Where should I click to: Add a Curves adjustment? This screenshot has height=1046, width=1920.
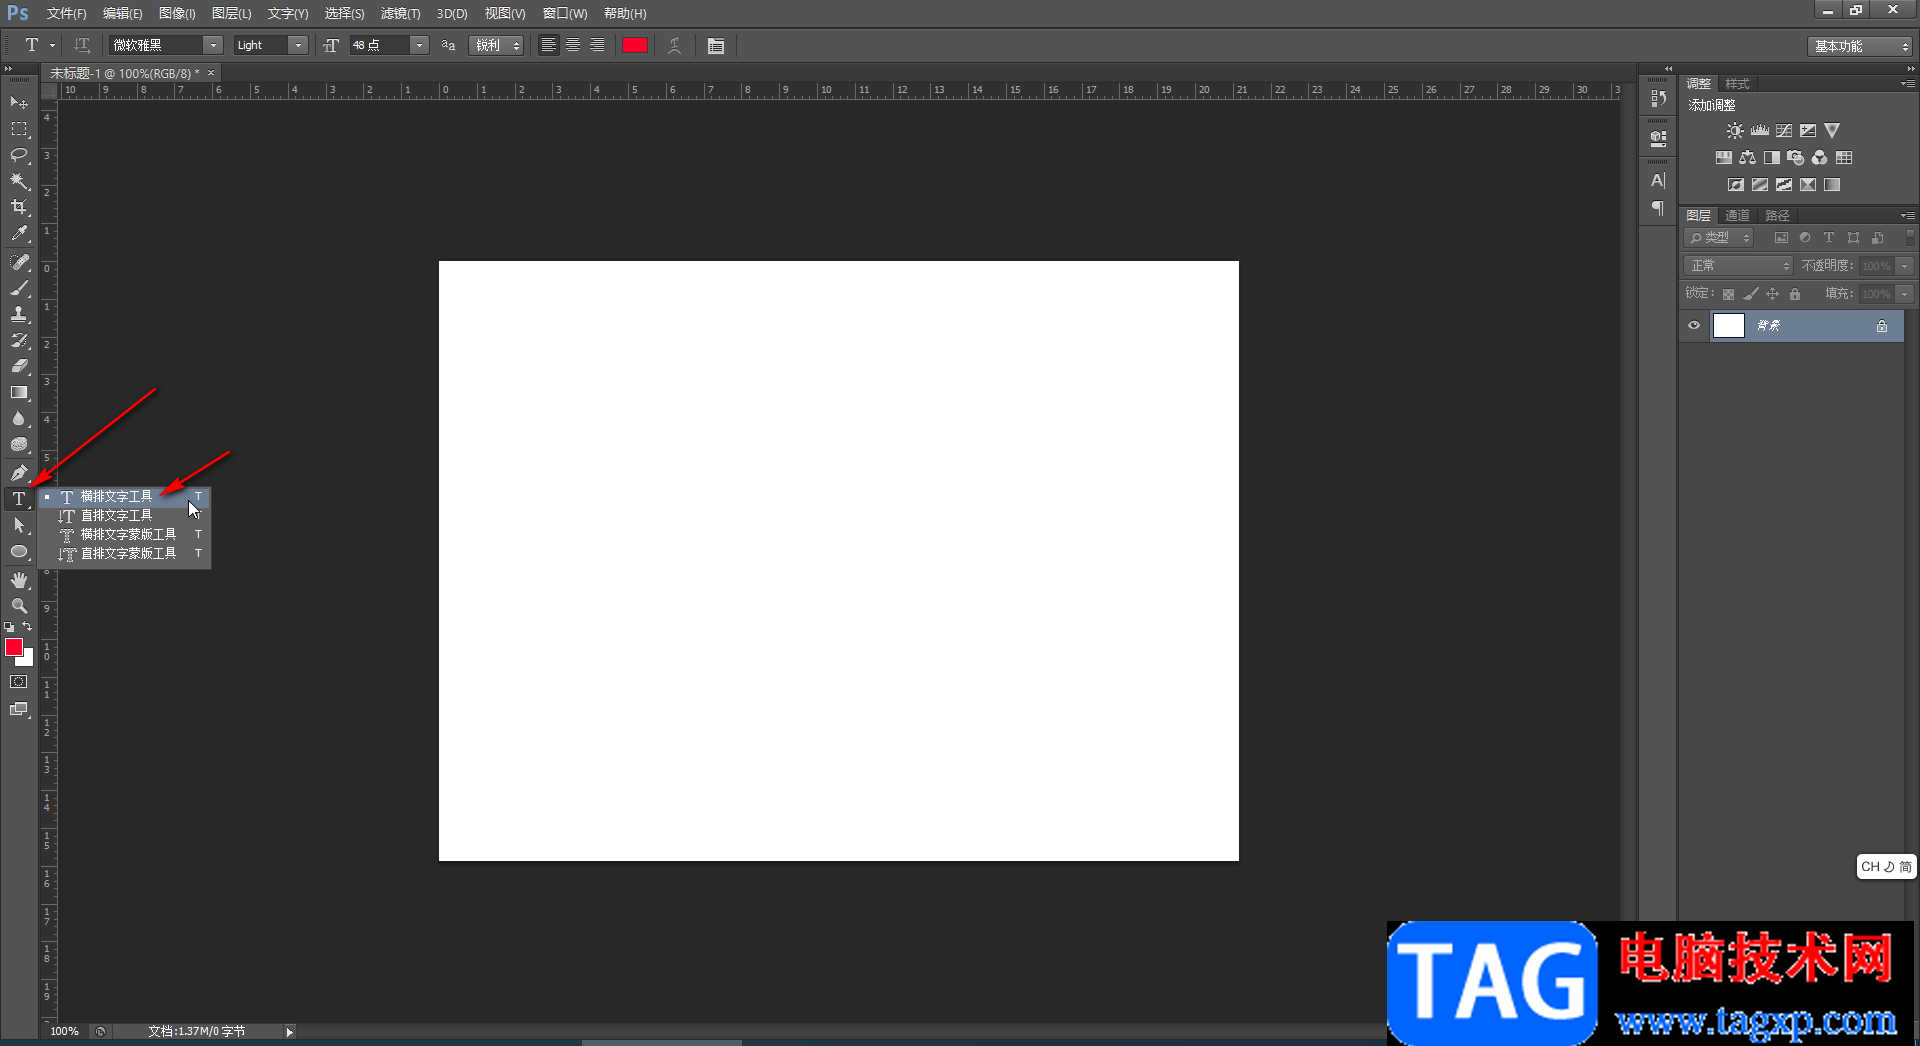point(1784,131)
